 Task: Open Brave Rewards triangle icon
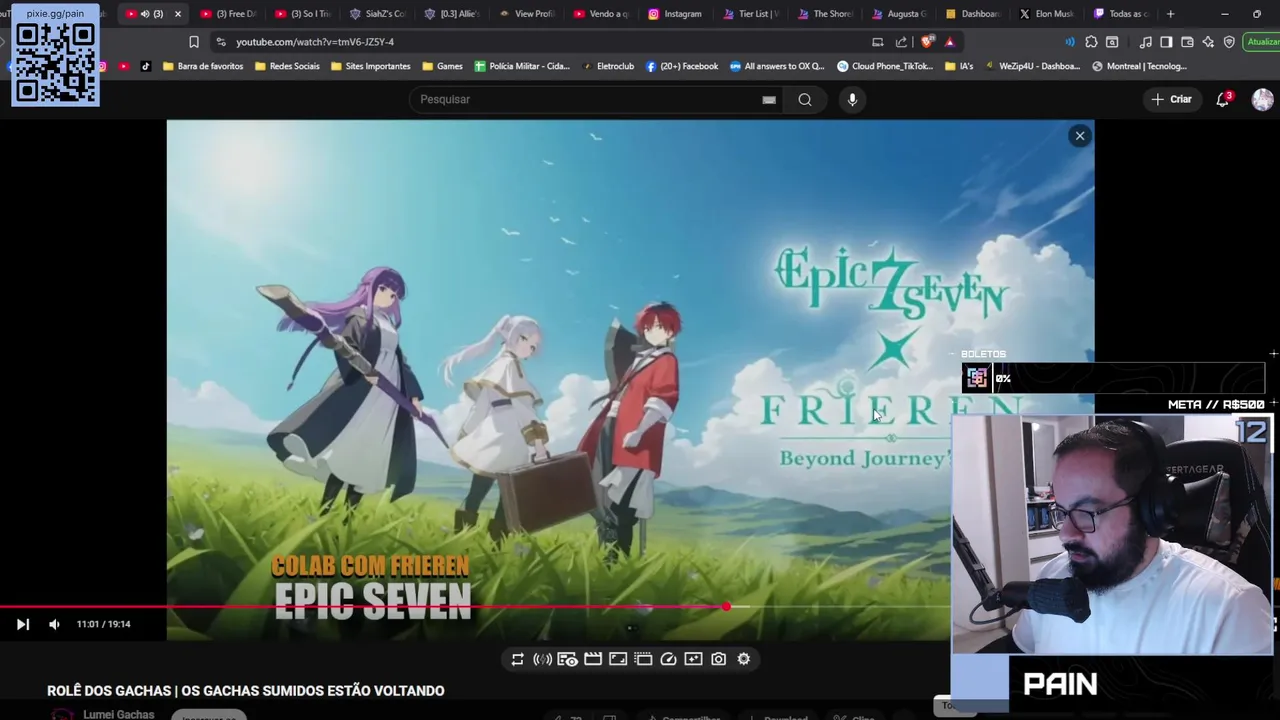tap(949, 42)
